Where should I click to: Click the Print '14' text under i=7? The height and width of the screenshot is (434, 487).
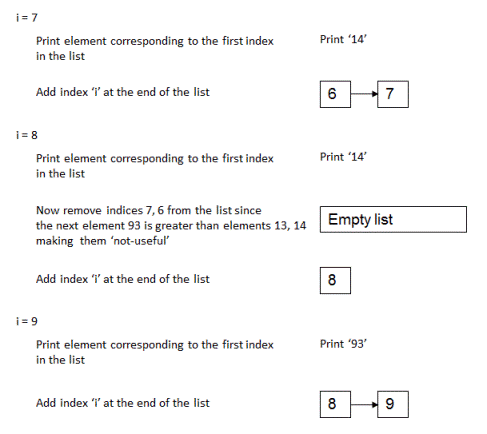click(343, 39)
